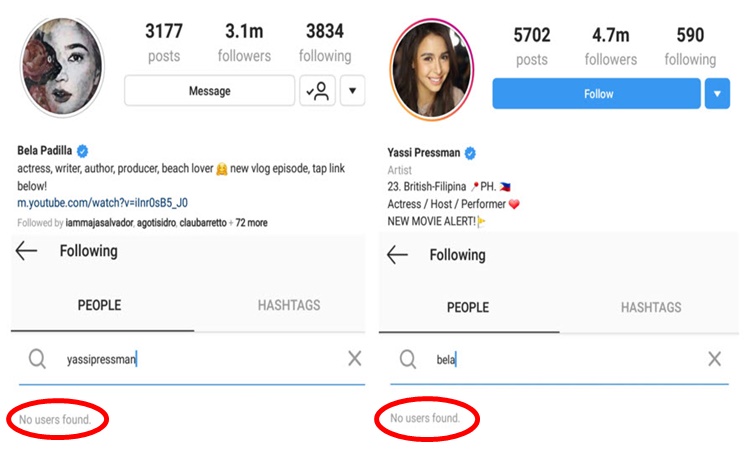Viewport: 750px width, 450px height.
Task: Click the back arrow beside right Following title
Action: coord(398,255)
